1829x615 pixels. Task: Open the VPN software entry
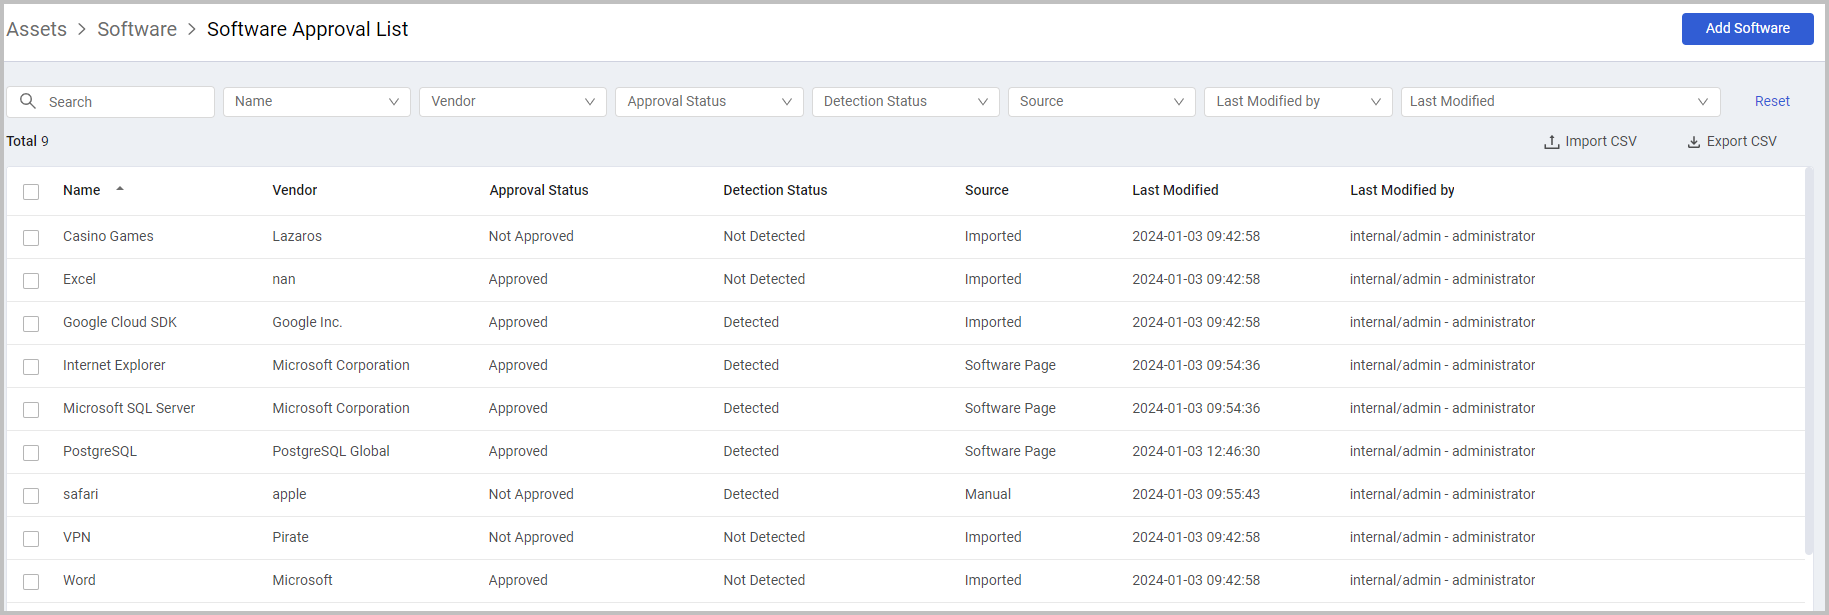click(77, 537)
